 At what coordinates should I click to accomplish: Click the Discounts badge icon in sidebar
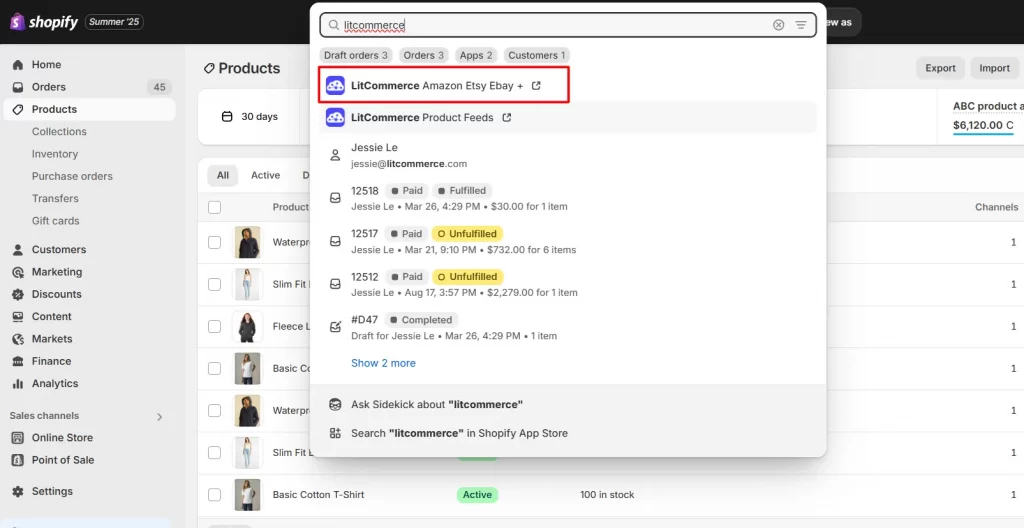[x=18, y=294]
